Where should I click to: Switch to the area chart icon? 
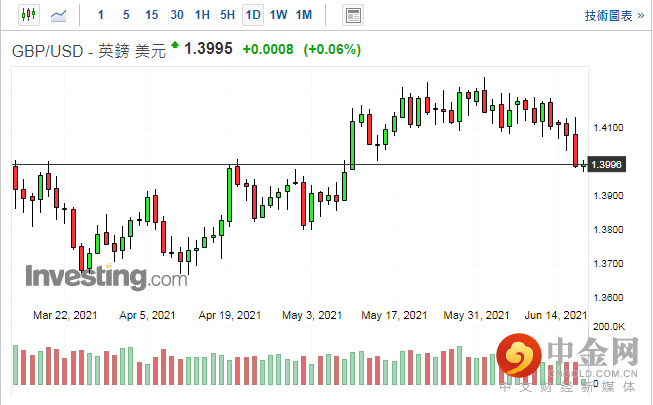(x=60, y=15)
